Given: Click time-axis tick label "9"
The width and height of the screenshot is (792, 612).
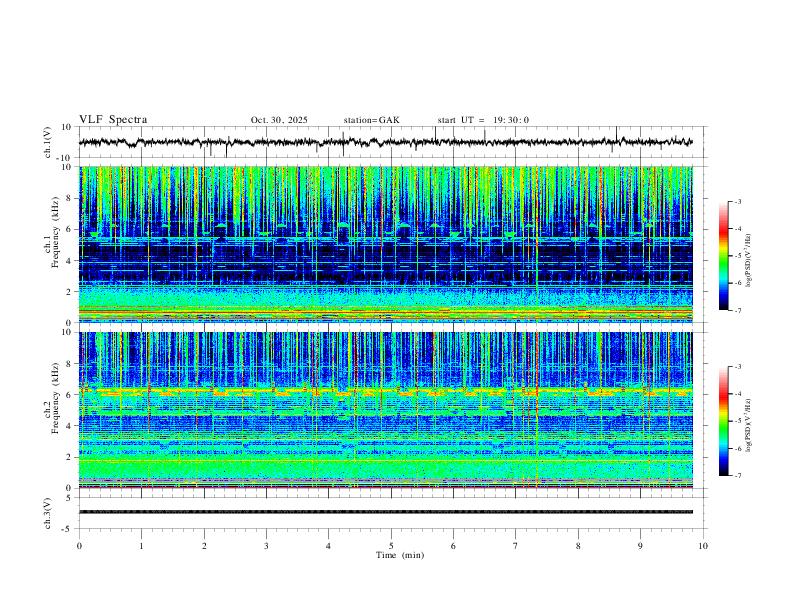Looking at the screenshot, I should (640, 546).
